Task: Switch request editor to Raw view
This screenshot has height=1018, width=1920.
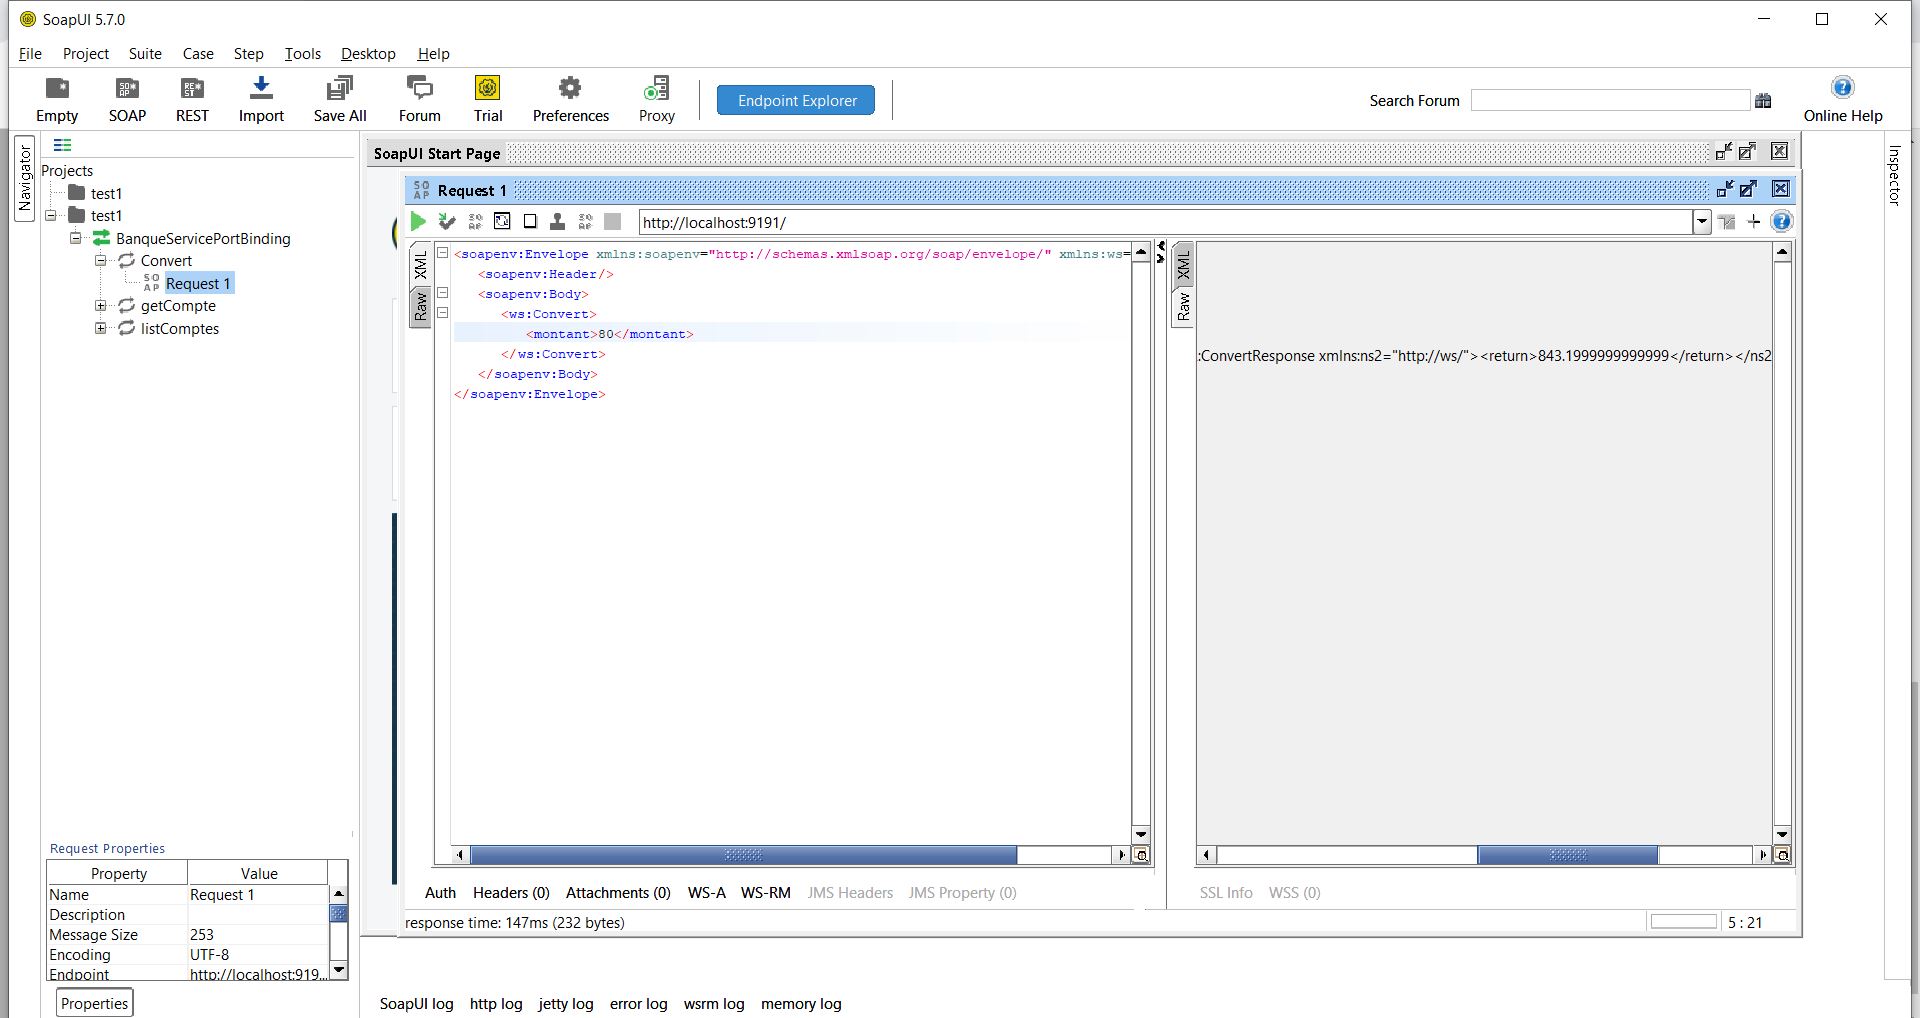Action: coord(421,305)
